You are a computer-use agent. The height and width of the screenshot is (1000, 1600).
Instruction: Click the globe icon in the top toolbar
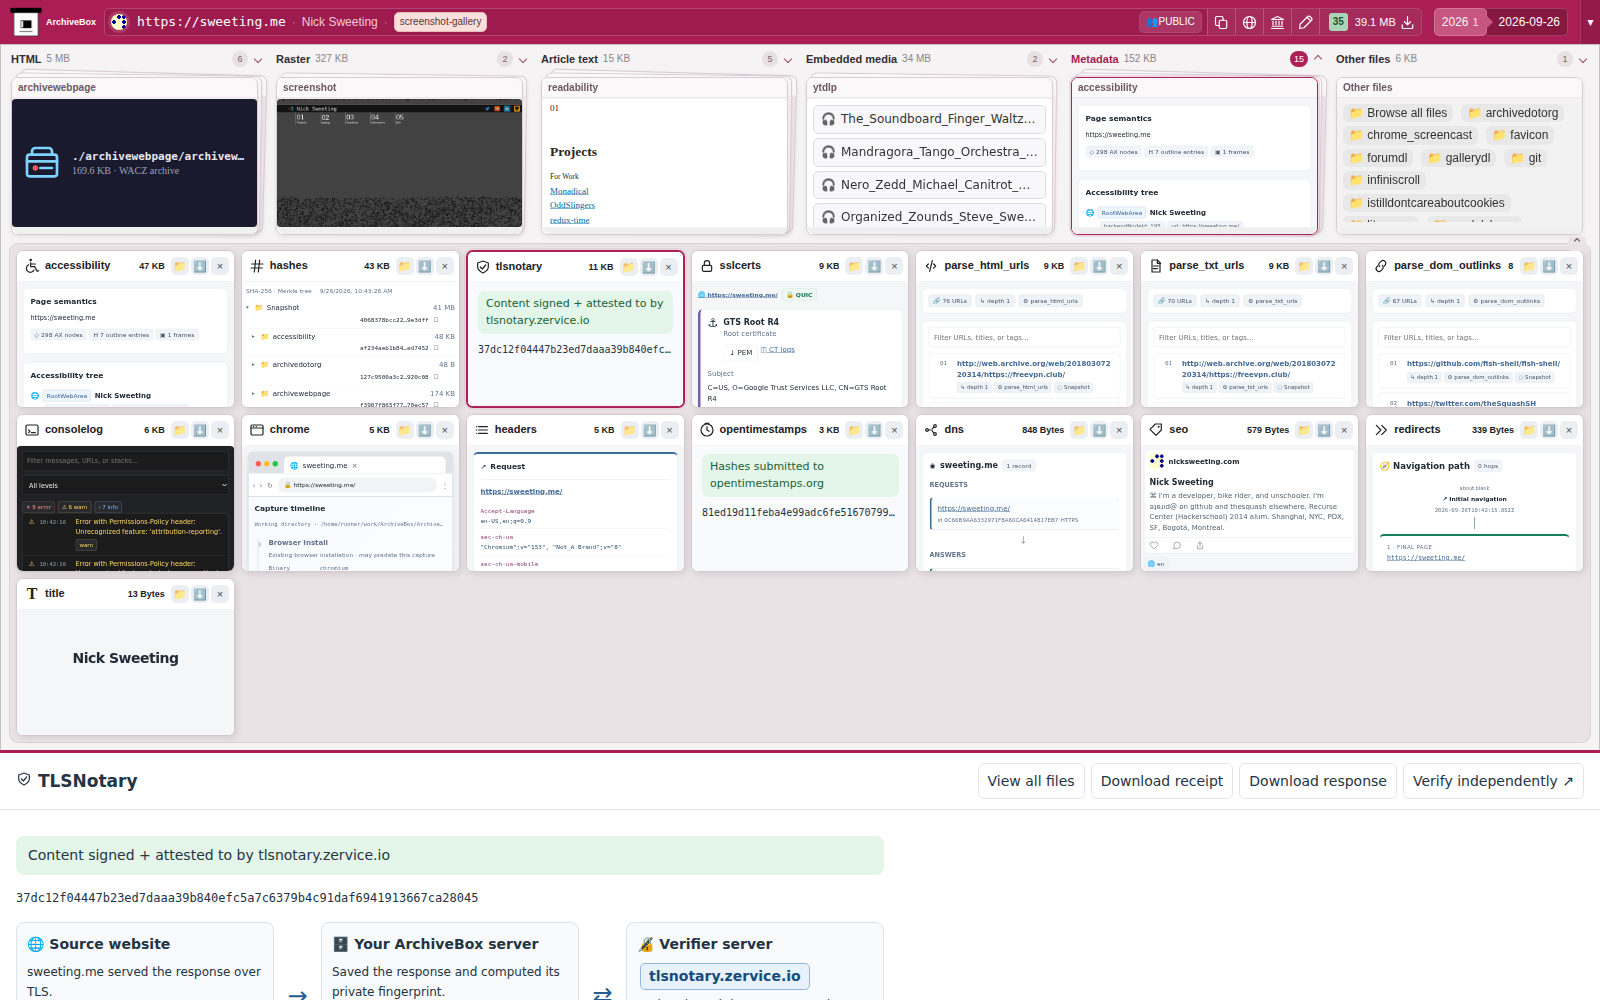pos(1249,22)
